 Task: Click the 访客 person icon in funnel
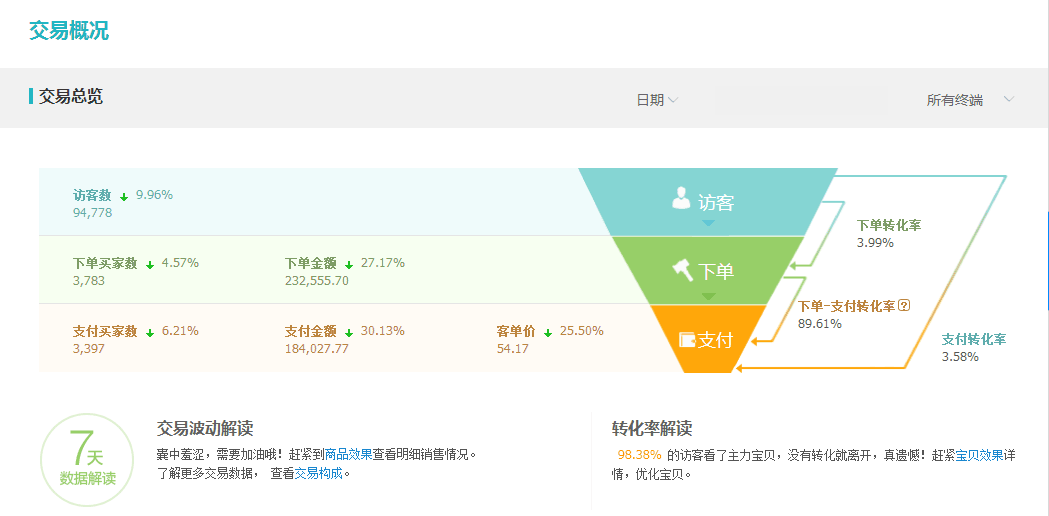click(x=681, y=199)
